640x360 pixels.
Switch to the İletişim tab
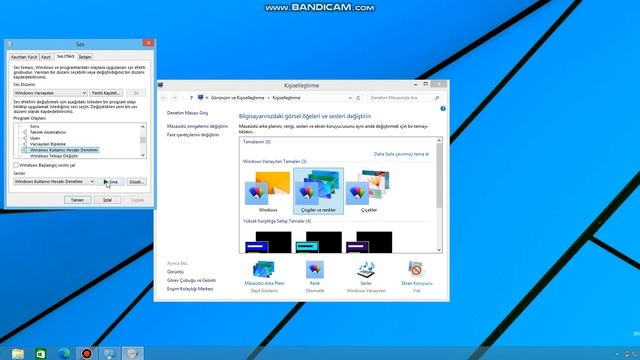[x=85, y=57]
